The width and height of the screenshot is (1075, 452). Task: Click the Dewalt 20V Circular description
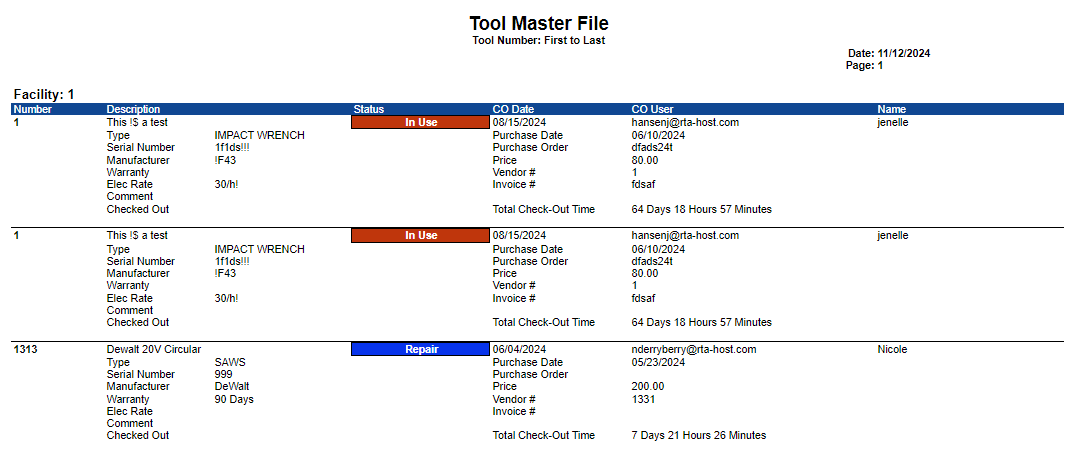pyautogui.click(x=154, y=350)
